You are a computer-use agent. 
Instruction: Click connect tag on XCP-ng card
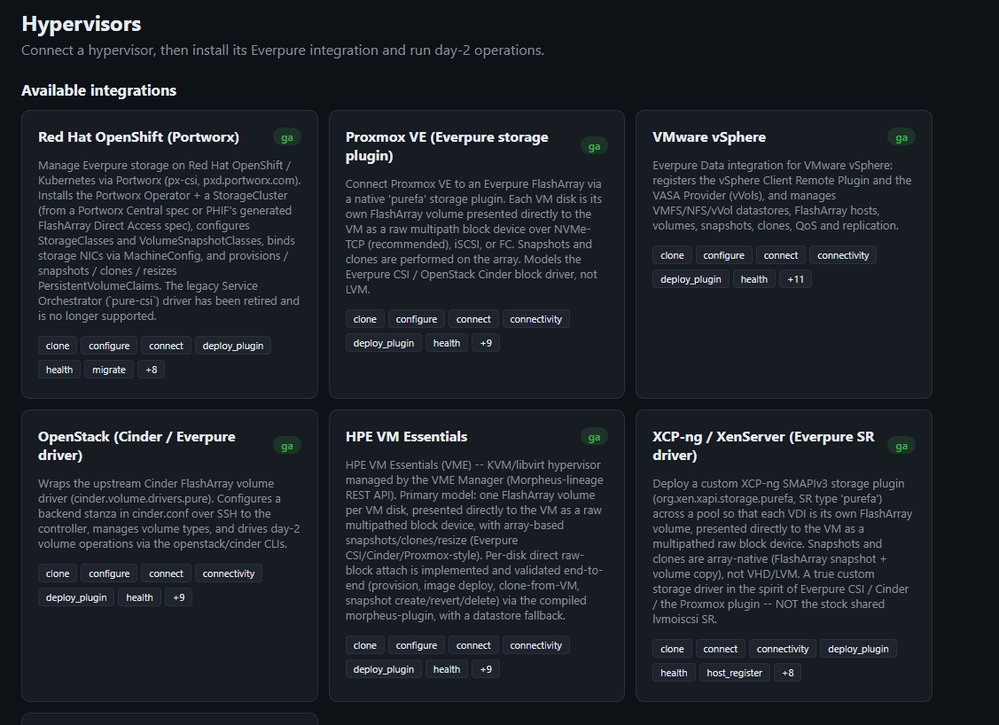pos(720,649)
